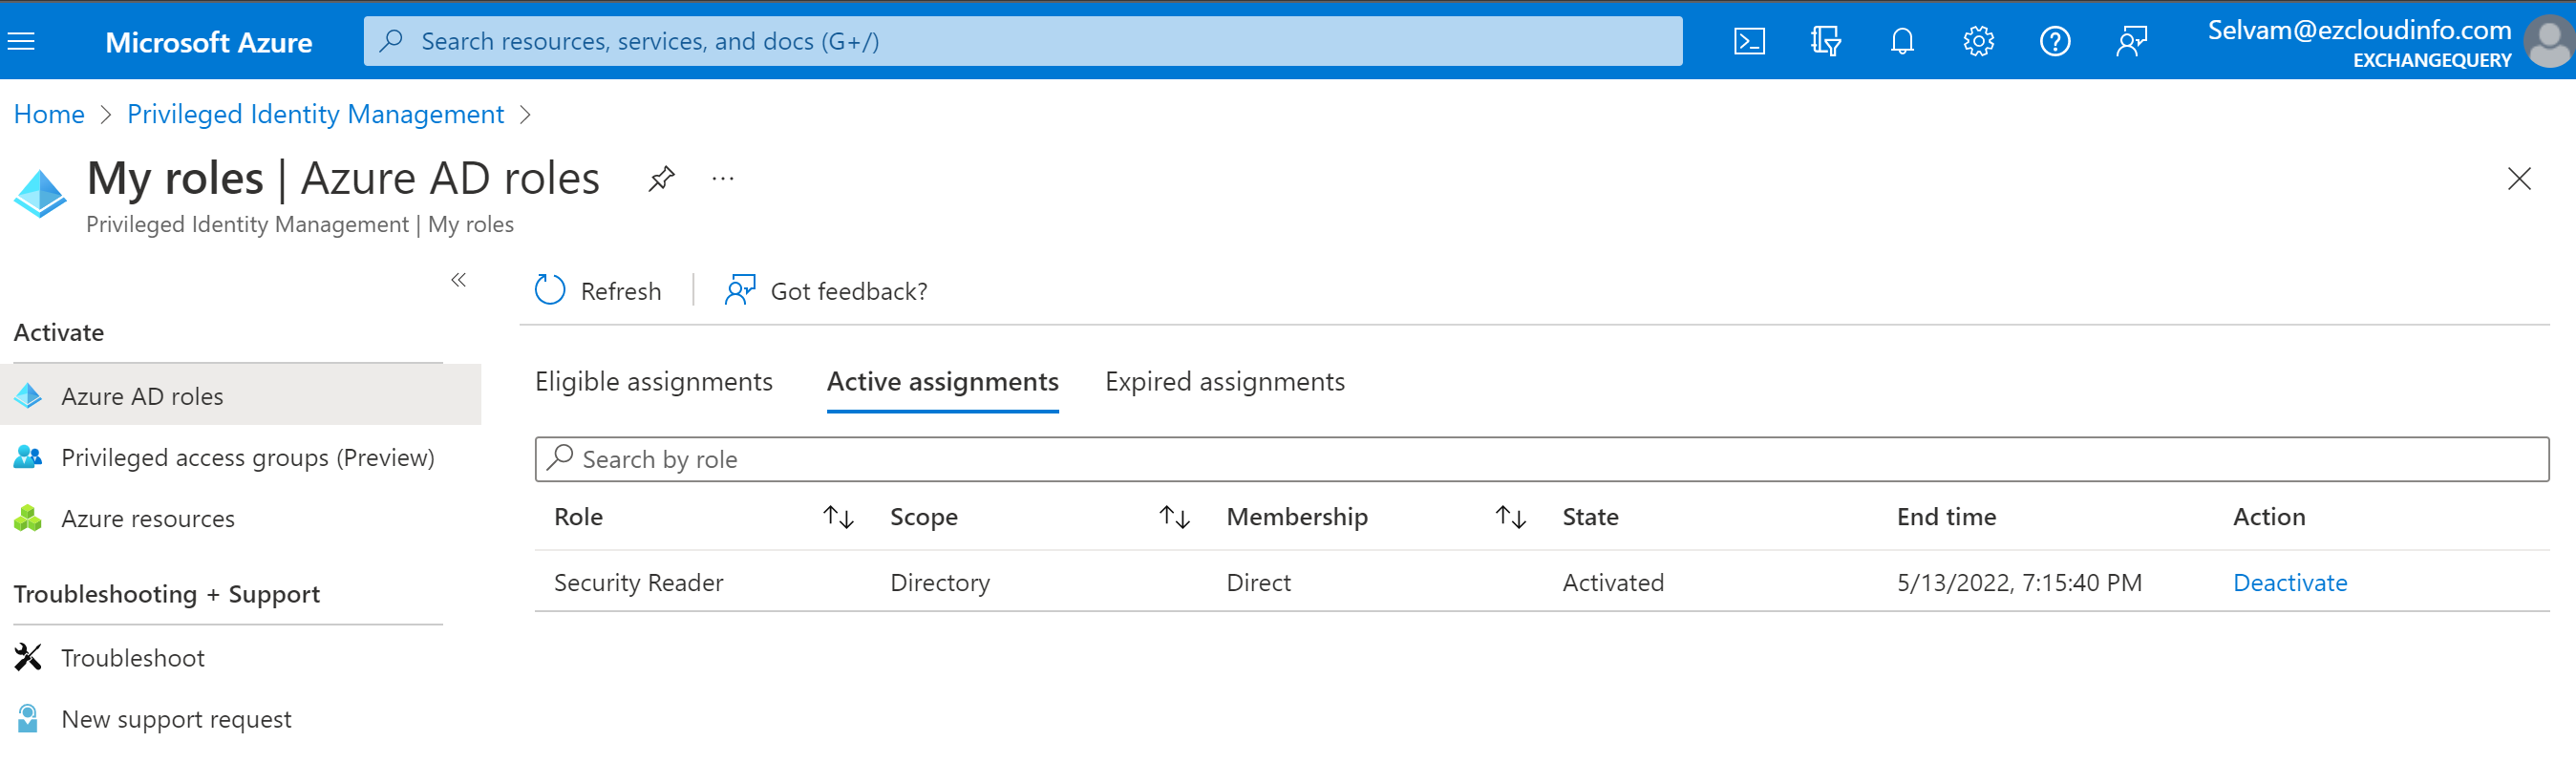The width and height of the screenshot is (2576, 763).
Task: Switch to Expired assignments tab
Action: point(1224,382)
